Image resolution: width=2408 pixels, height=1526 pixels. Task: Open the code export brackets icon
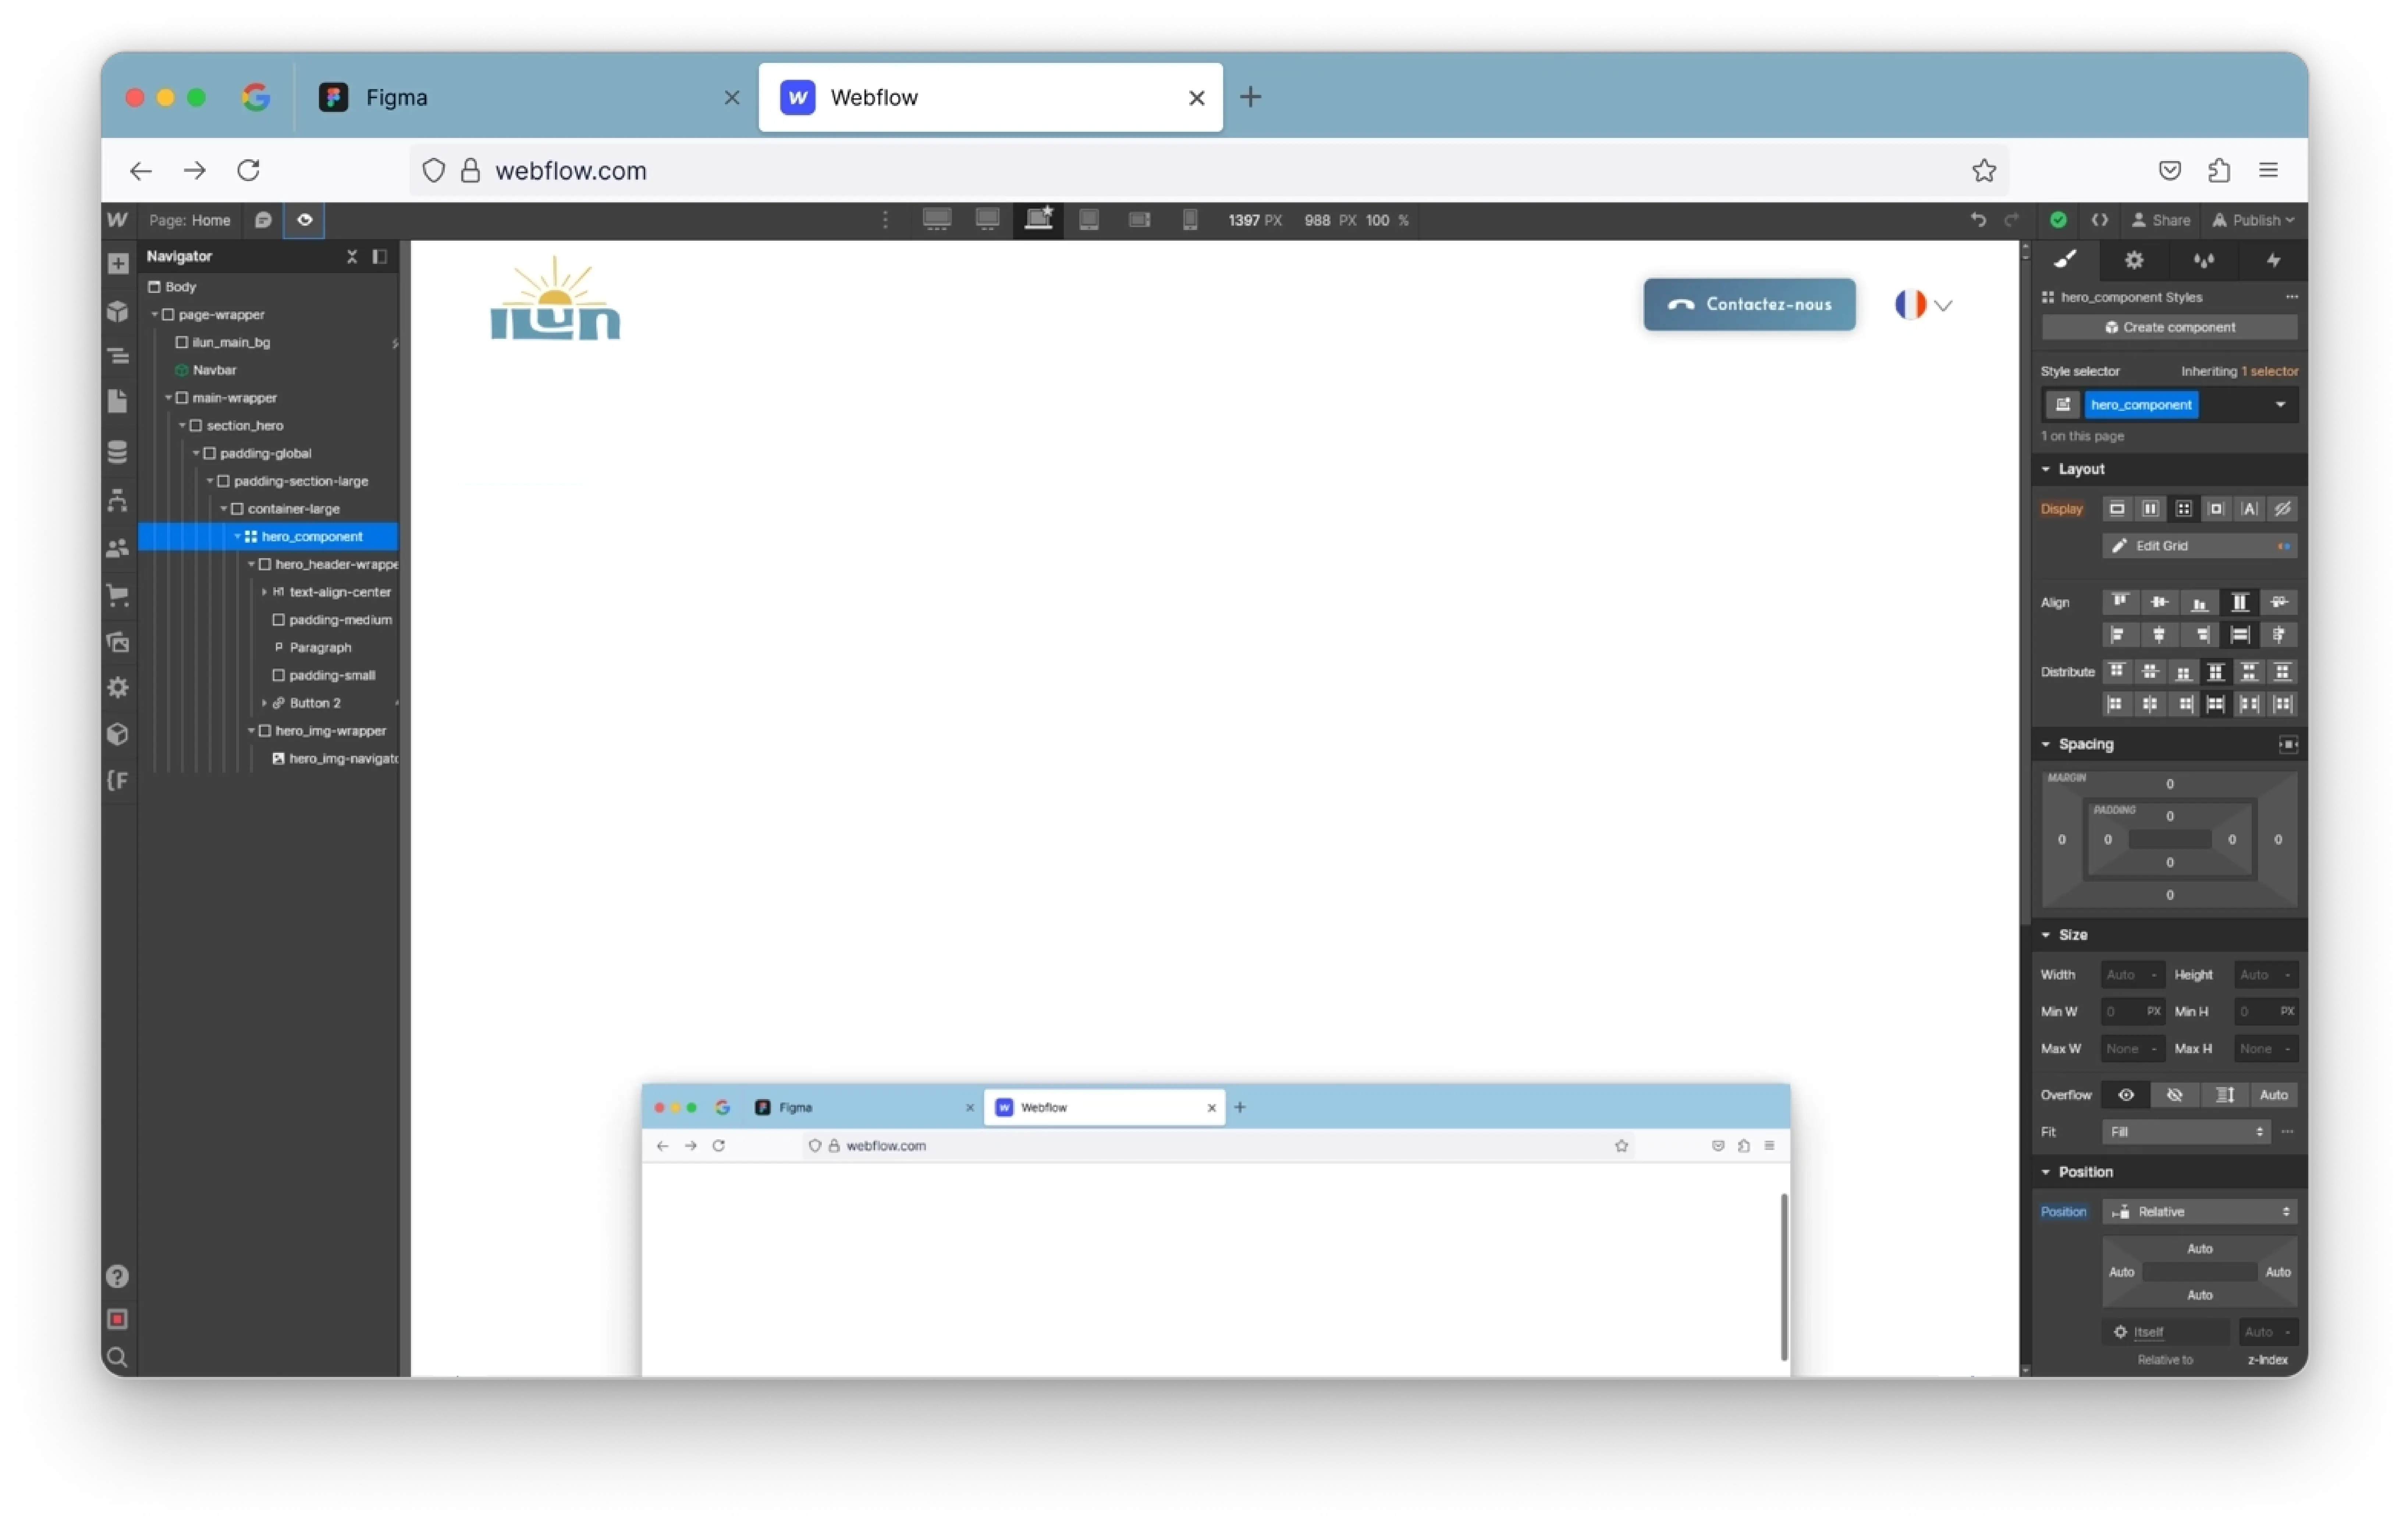click(2100, 220)
